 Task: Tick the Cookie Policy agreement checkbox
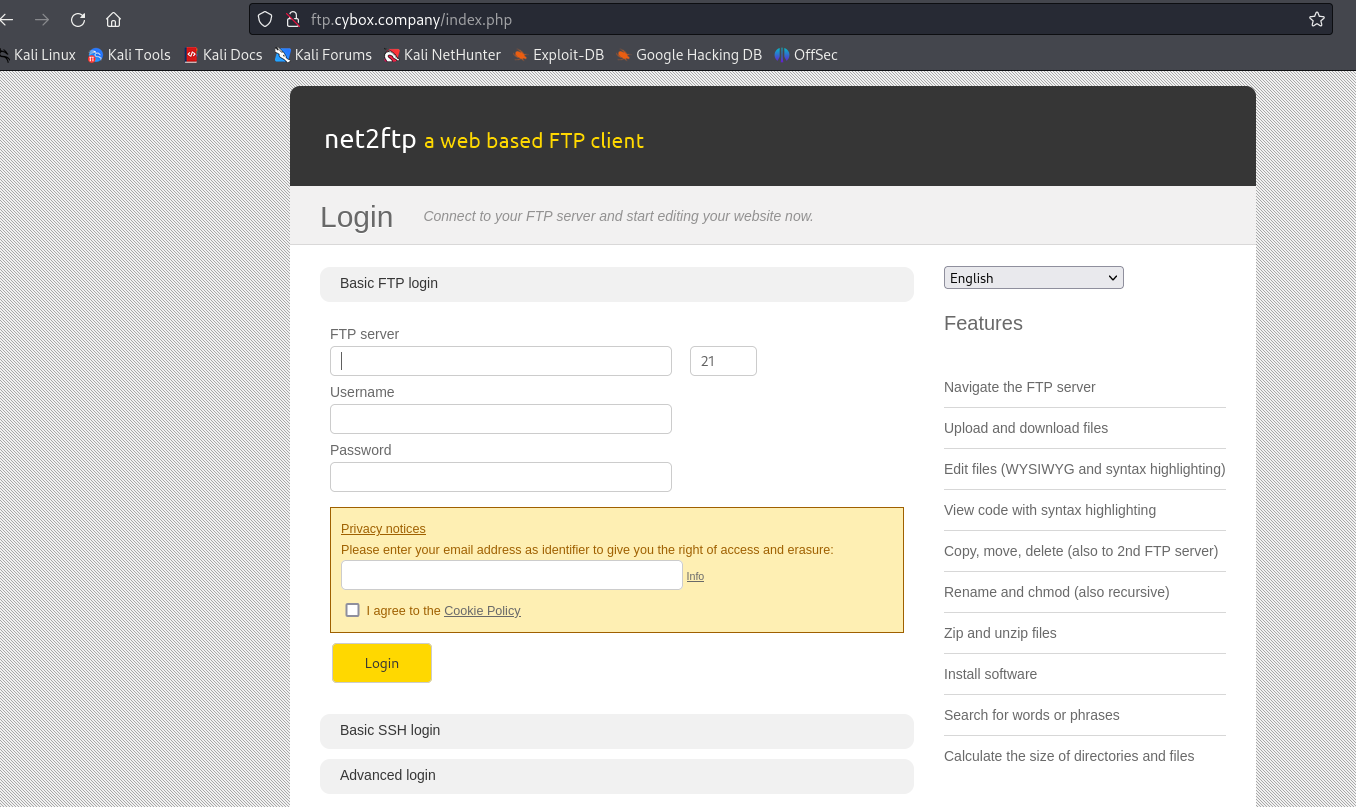pyautogui.click(x=352, y=610)
